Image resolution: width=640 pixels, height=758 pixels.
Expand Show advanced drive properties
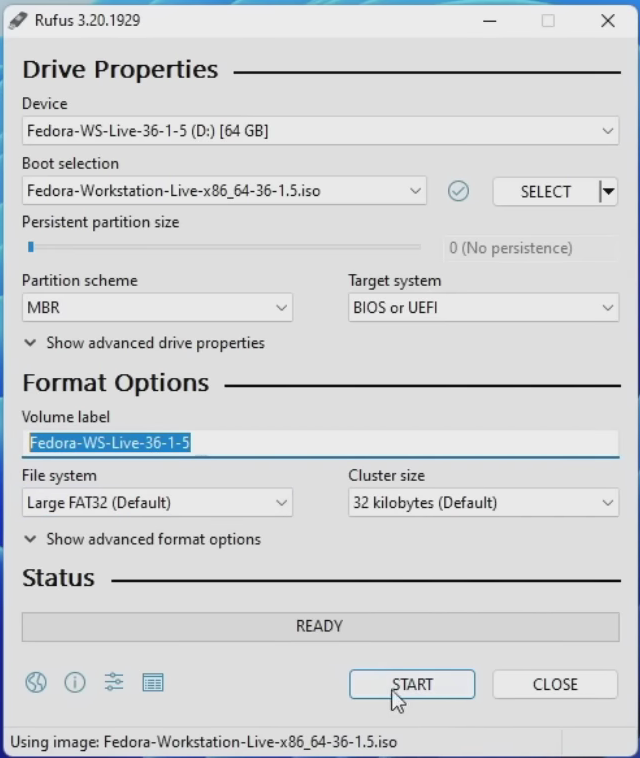point(144,343)
